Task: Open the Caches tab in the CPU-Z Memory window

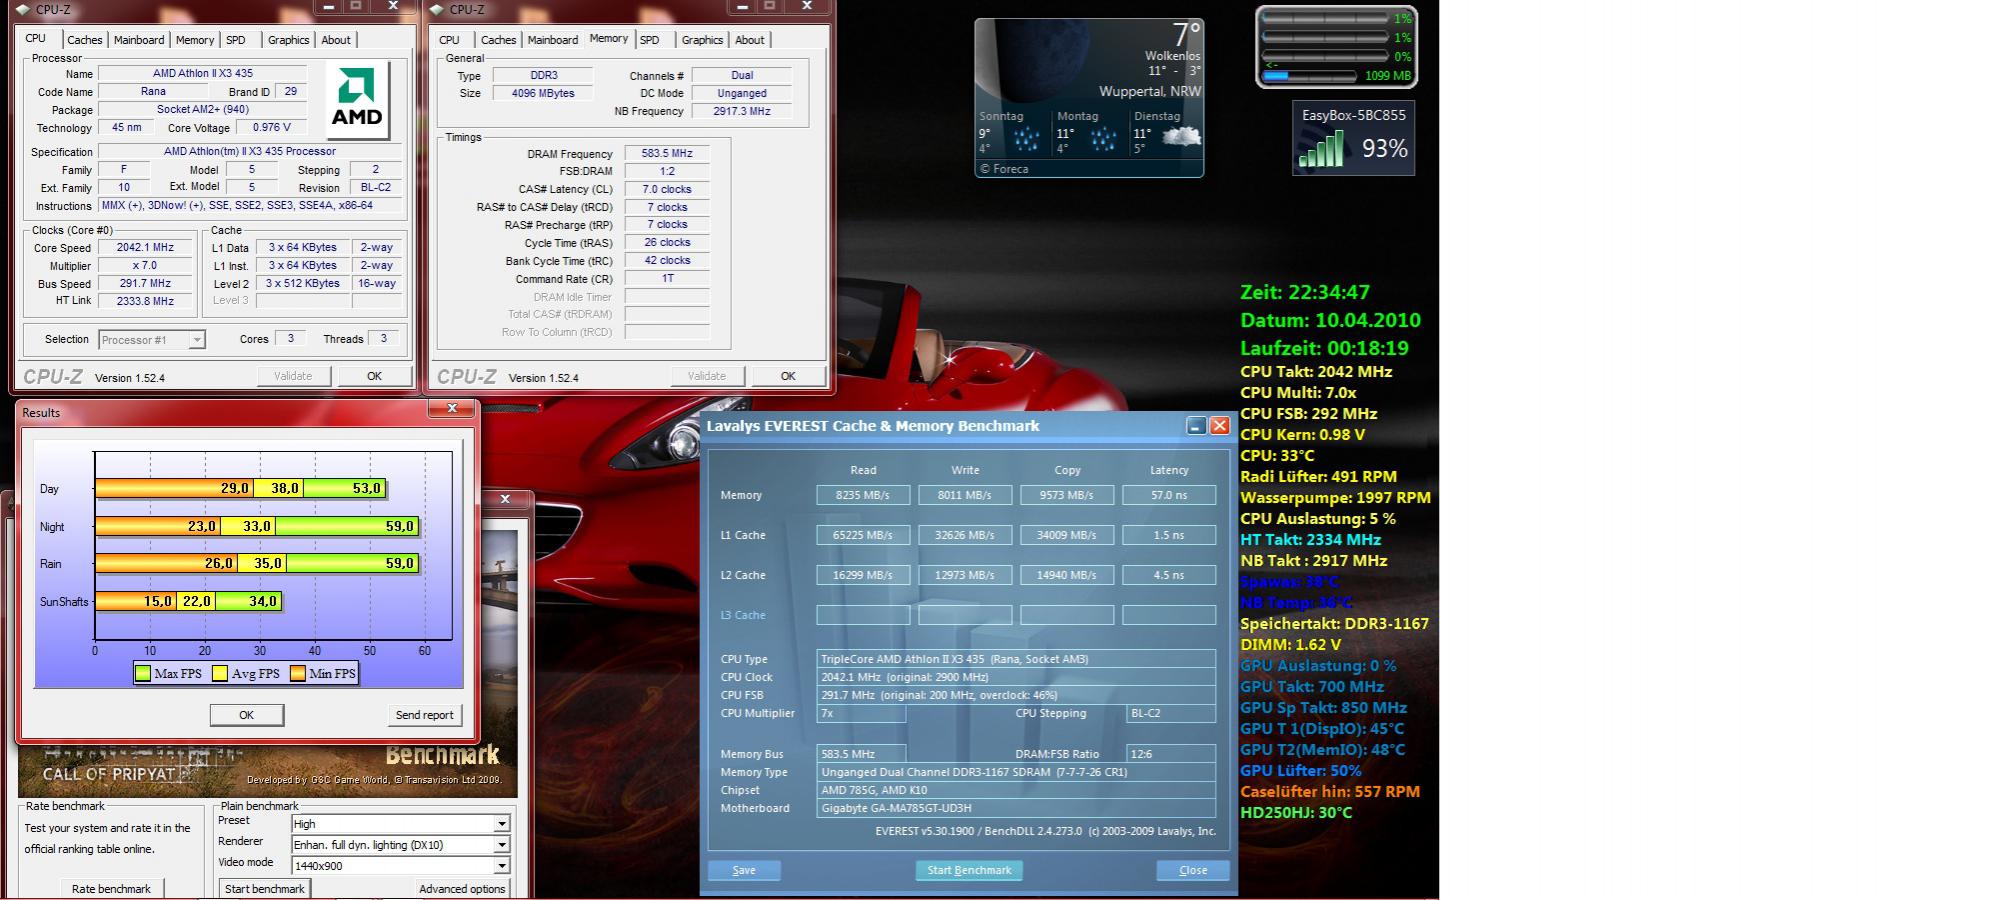Action: 498,40
